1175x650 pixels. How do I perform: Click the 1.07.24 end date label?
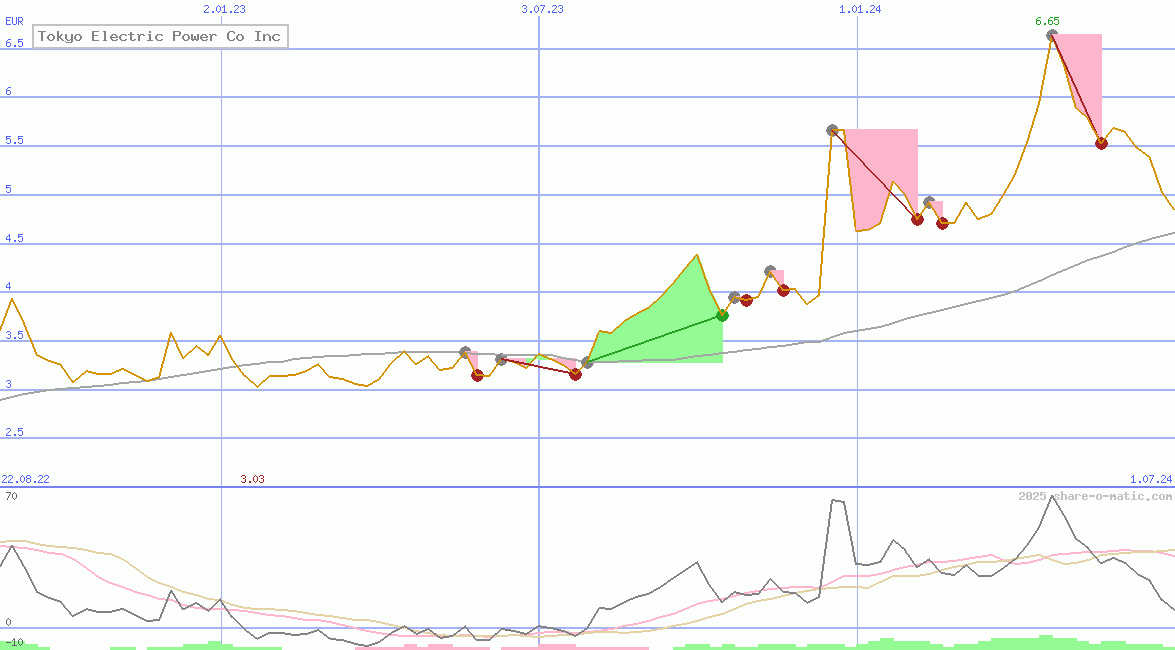(x=1151, y=479)
